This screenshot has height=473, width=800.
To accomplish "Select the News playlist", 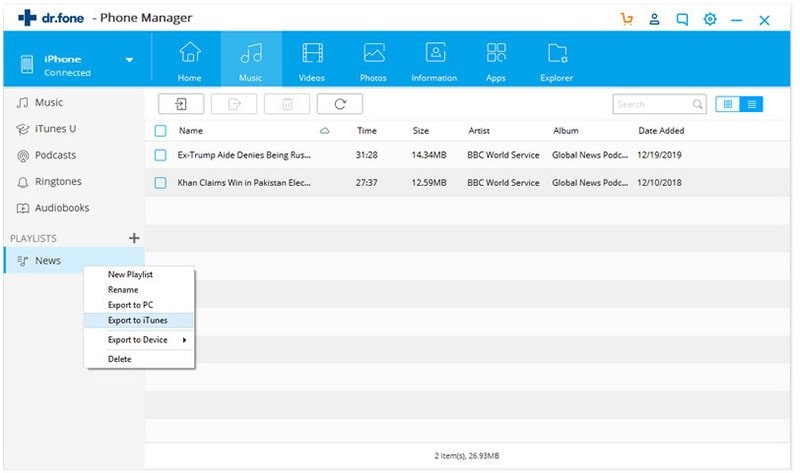I will click(74, 260).
